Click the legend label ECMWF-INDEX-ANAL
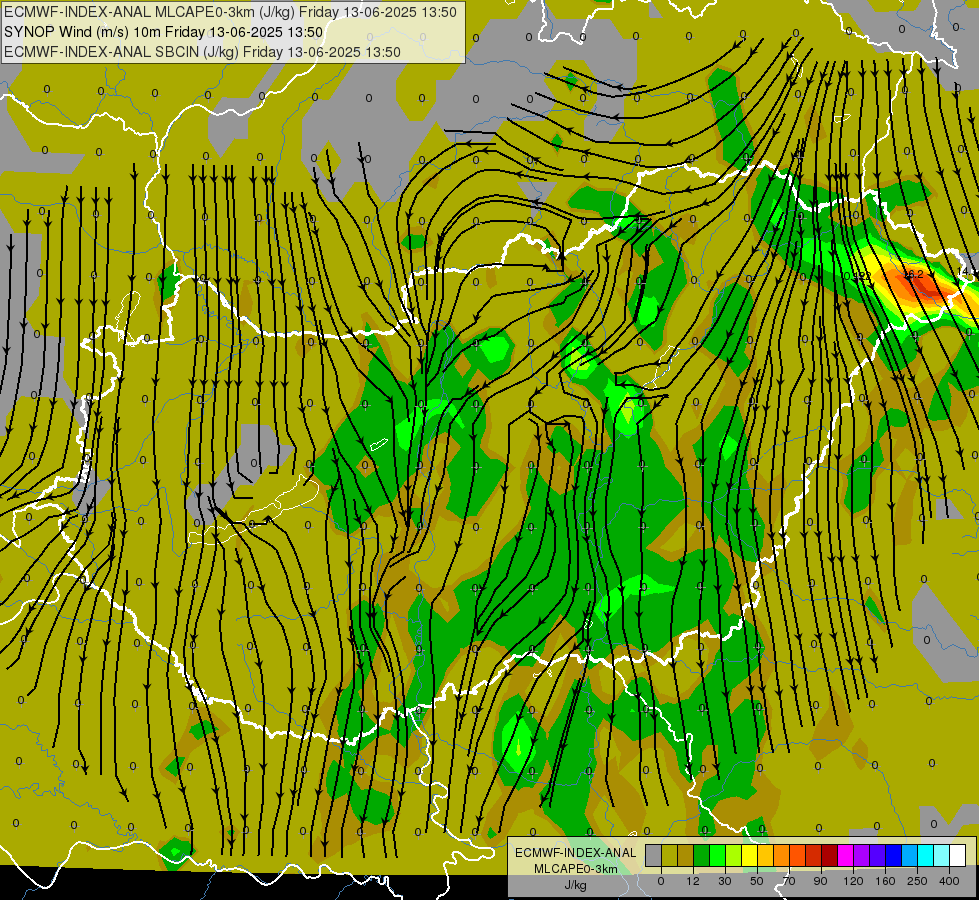979x900 pixels. pyautogui.click(x=576, y=853)
